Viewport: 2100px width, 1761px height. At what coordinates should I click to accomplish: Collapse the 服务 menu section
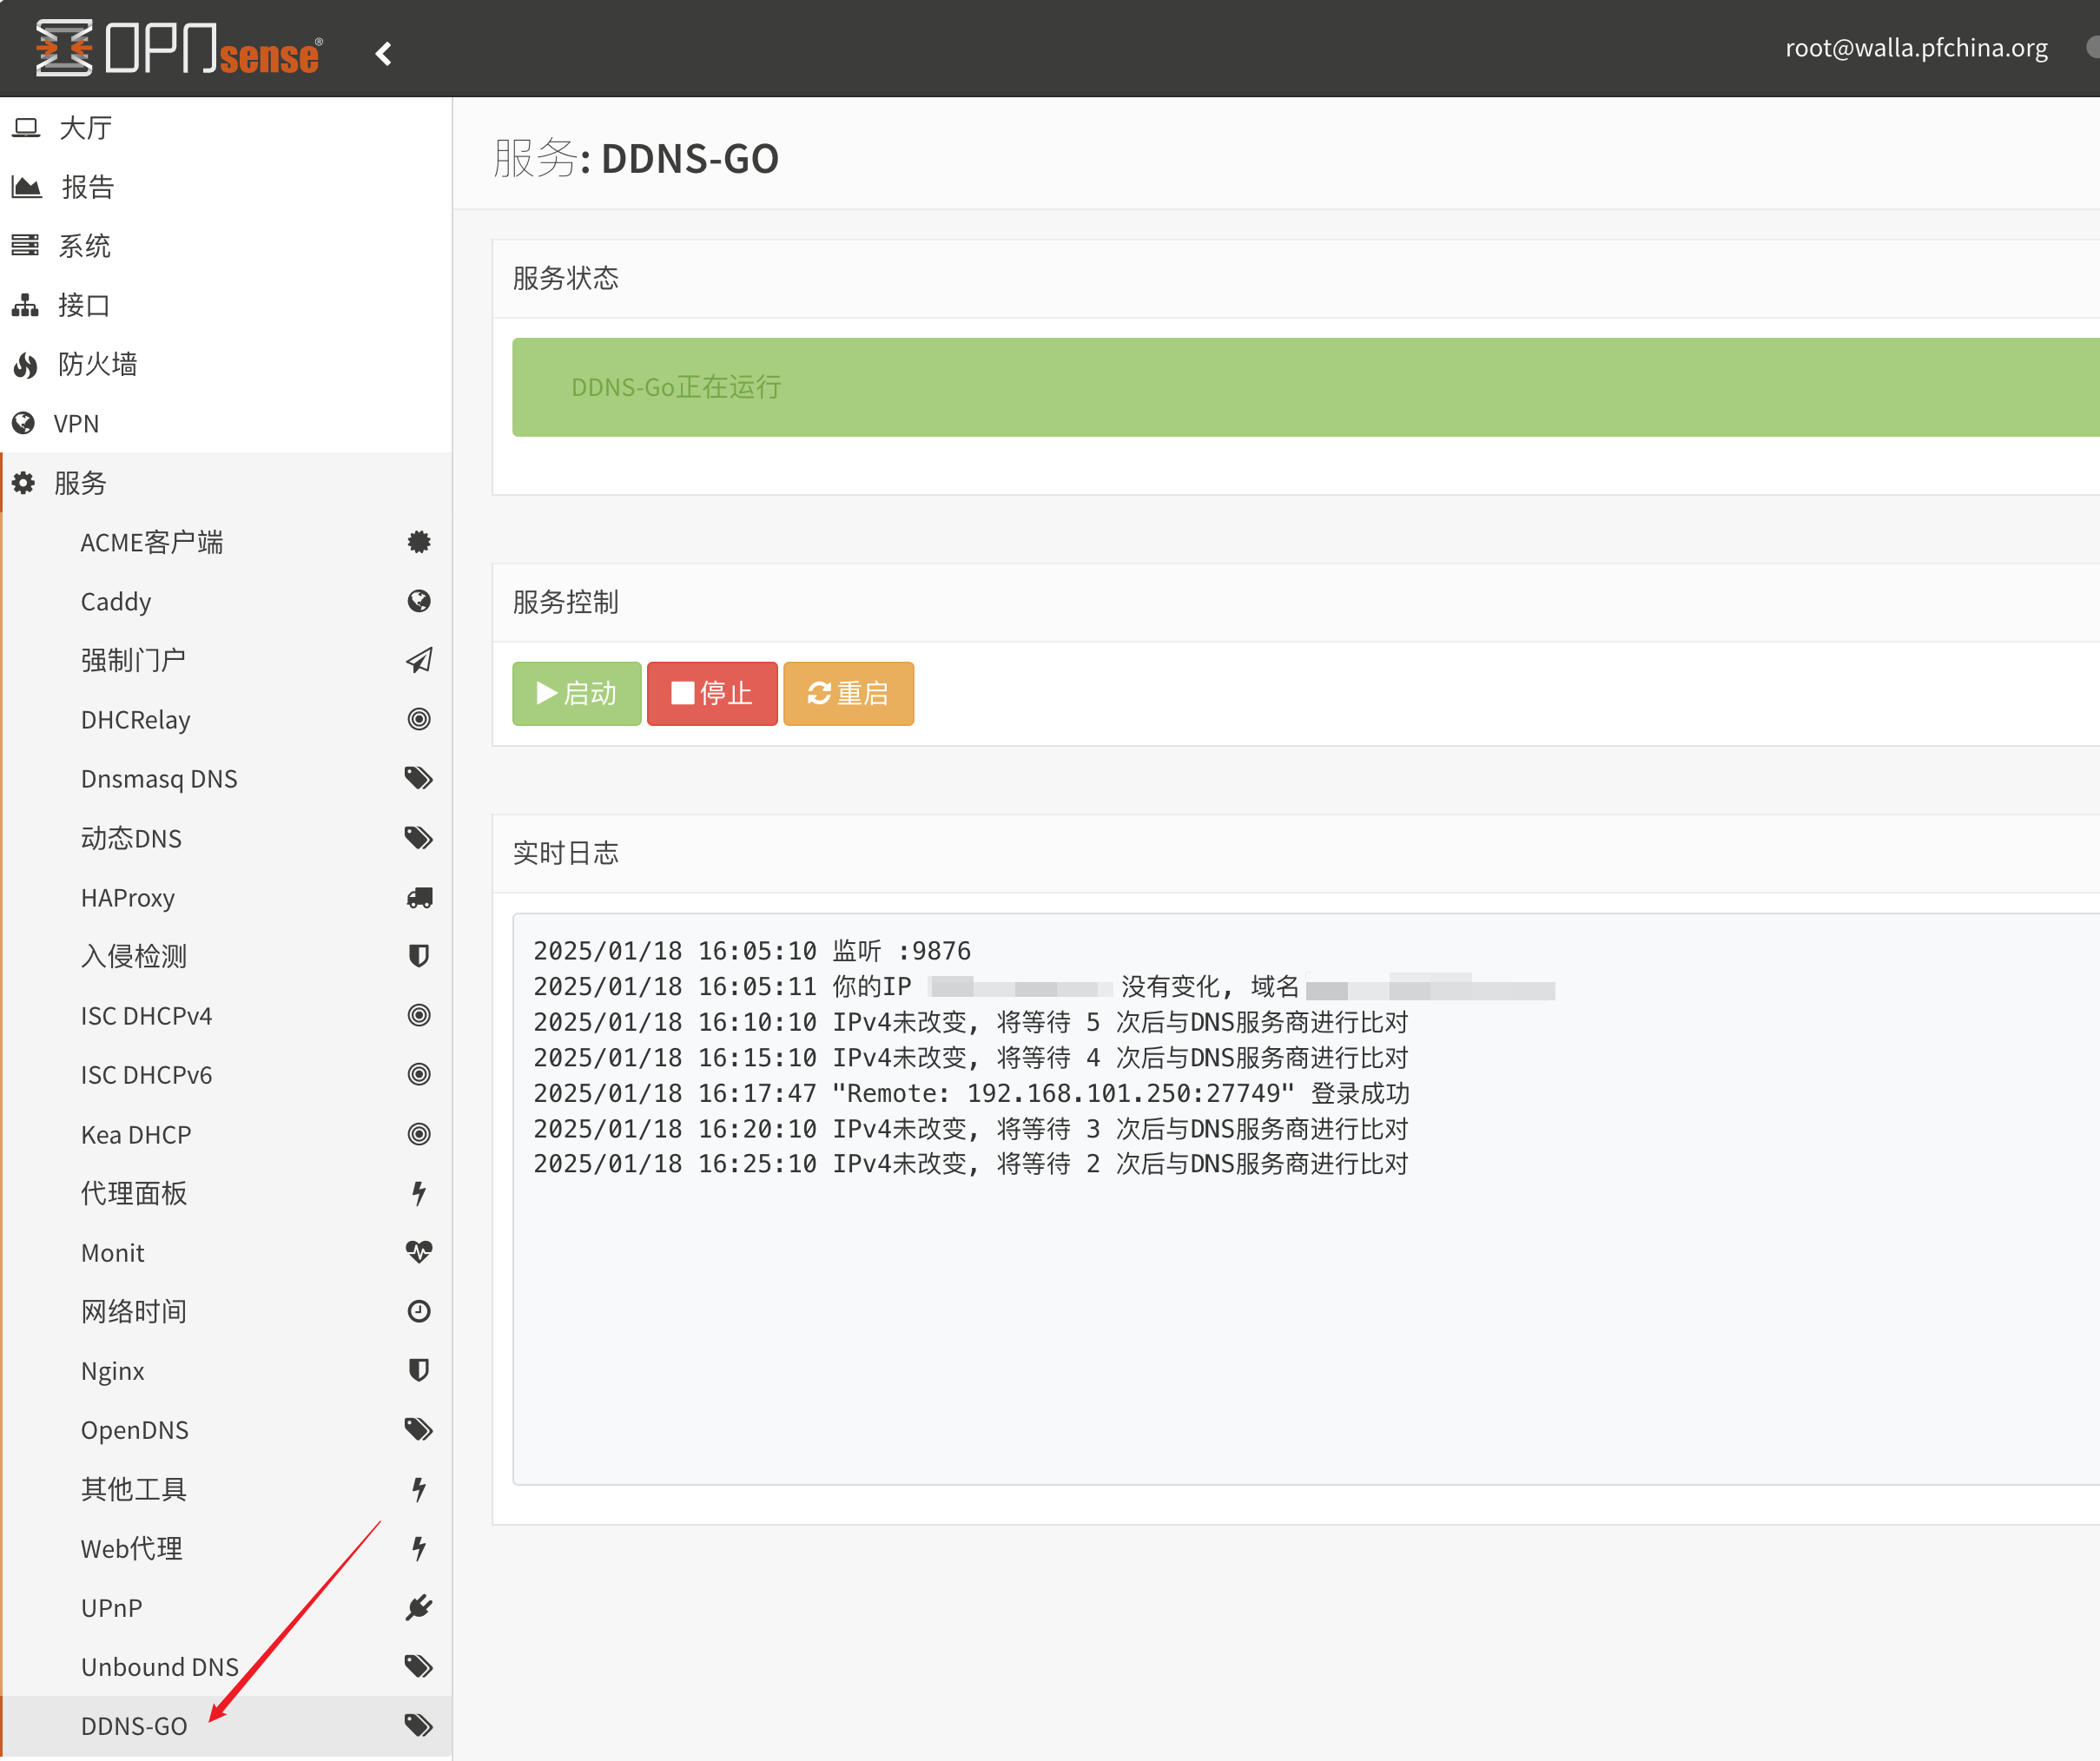pos(80,483)
